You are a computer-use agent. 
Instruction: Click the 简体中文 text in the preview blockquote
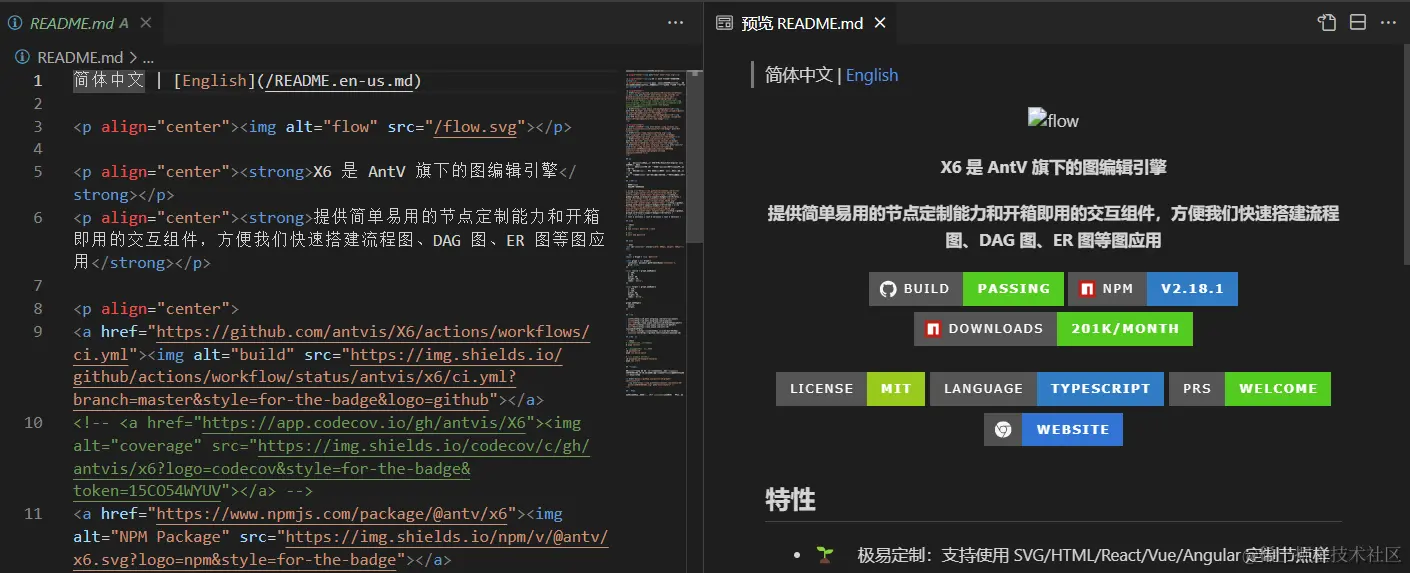(799, 75)
